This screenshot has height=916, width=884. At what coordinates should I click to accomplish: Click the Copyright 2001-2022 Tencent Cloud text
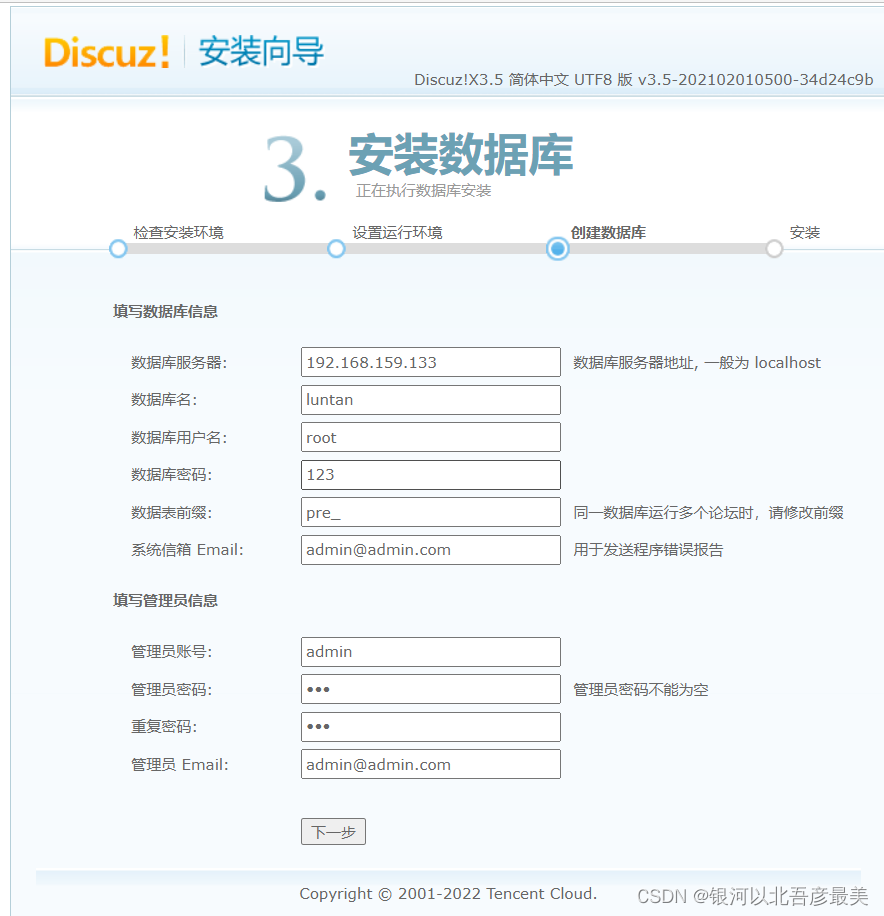click(448, 894)
